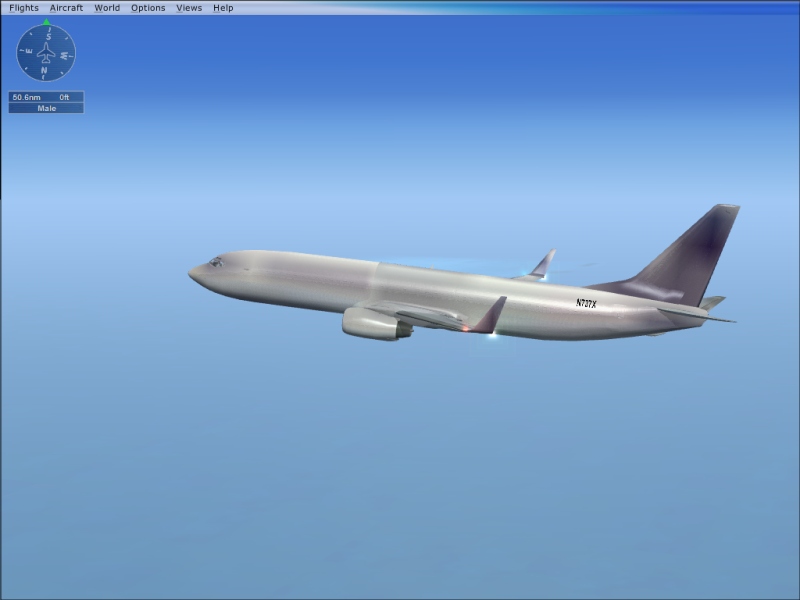Open the Help menu
This screenshot has width=800, height=600.
pyautogui.click(x=223, y=8)
